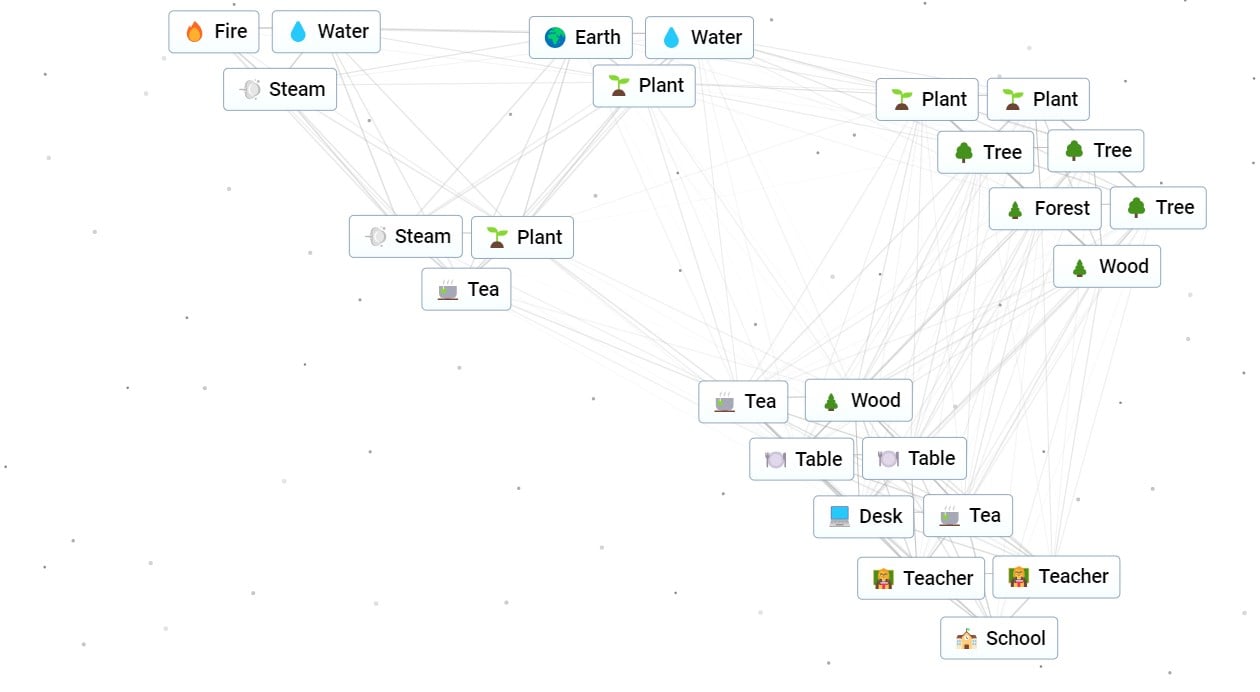Click the School building emoji icon
This screenshot has height=692, width=1260.
coord(966,639)
